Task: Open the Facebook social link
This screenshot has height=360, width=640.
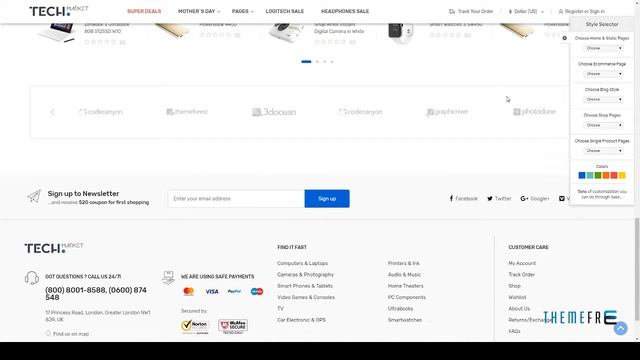Action: [463, 198]
